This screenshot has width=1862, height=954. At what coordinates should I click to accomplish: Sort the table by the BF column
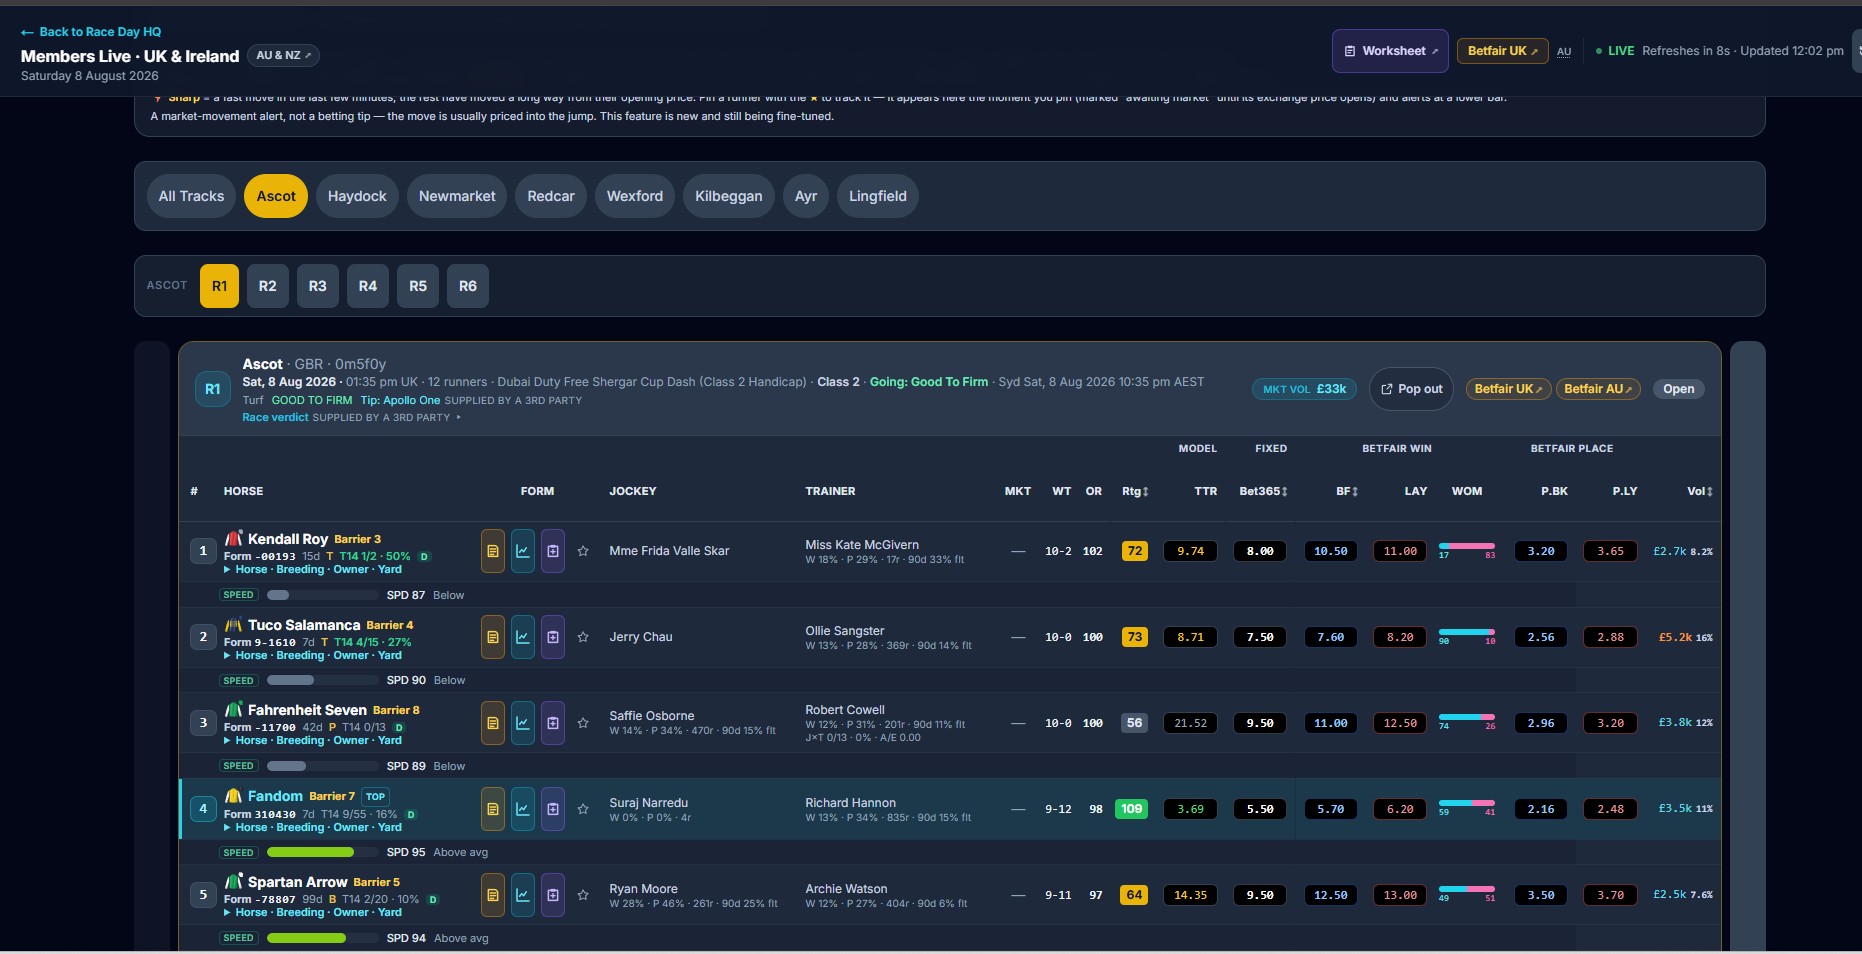pyautogui.click(x=1347, y=491)
